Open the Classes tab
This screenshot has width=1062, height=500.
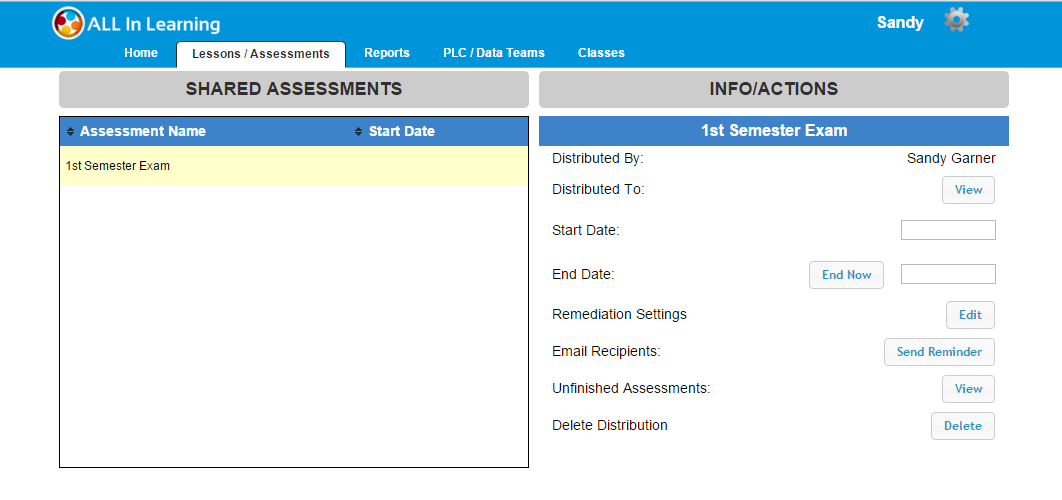[601, 53]
